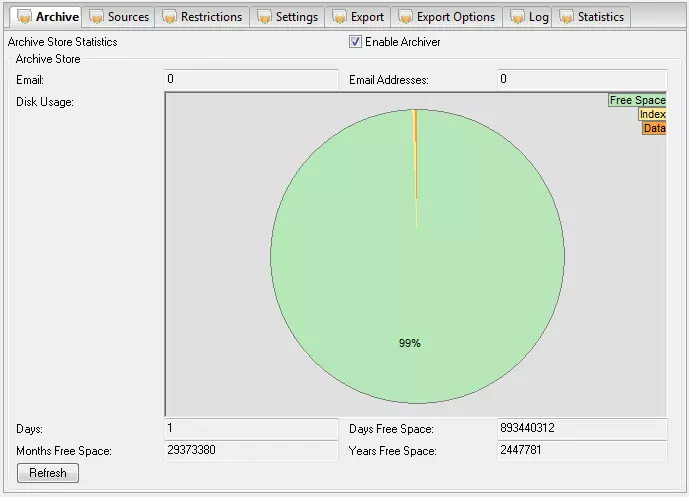Click the Export tab icon
The height and width of the screenshot is (497, 689).
point(339,17)
